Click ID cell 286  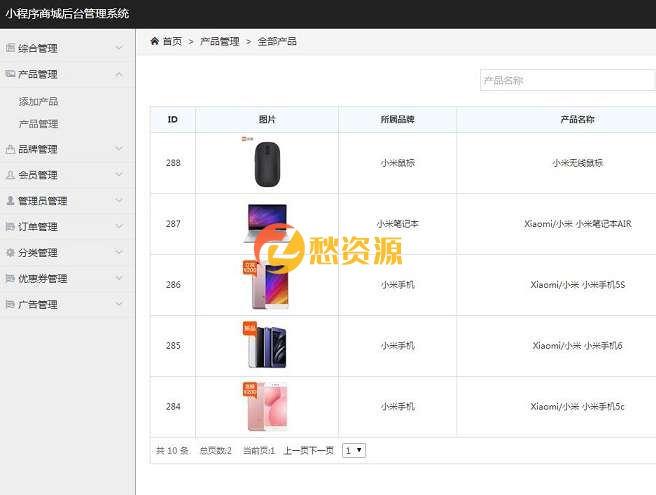(x=173, y=285)
